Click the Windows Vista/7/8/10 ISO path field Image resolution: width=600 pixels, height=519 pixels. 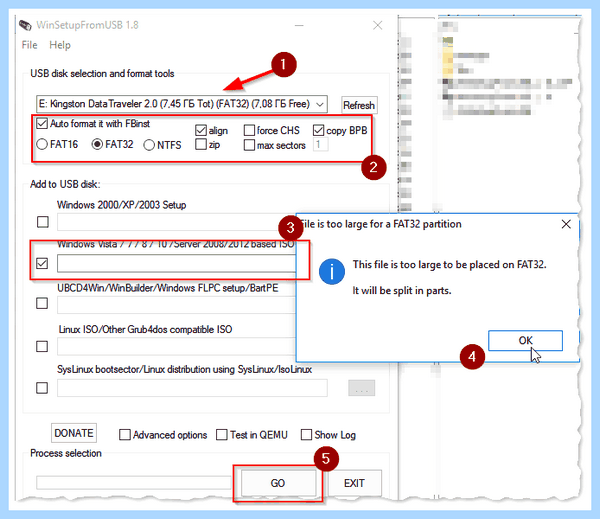pos(176,264)
